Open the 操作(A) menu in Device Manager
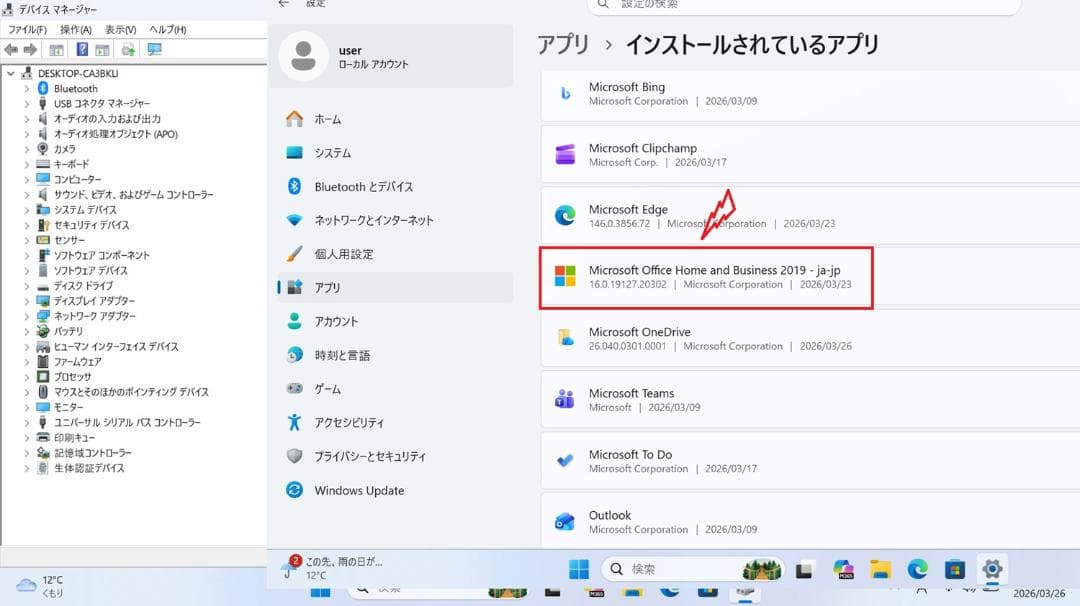 coord(76,30)
